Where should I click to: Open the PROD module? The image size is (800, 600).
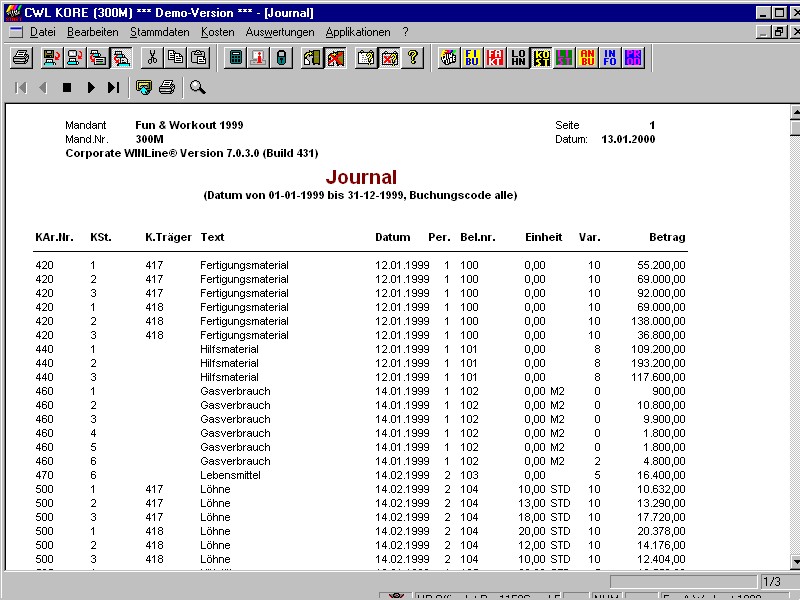tap(633, 58)
